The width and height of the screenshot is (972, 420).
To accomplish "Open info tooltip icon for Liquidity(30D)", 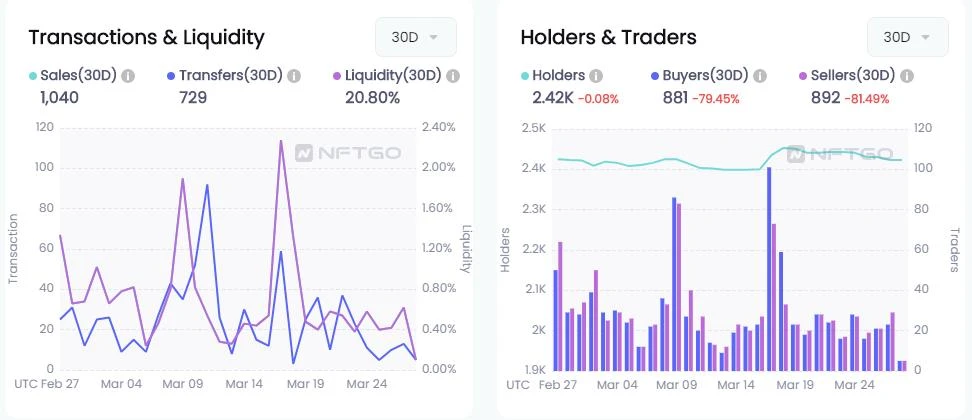I will click(453, 76).
